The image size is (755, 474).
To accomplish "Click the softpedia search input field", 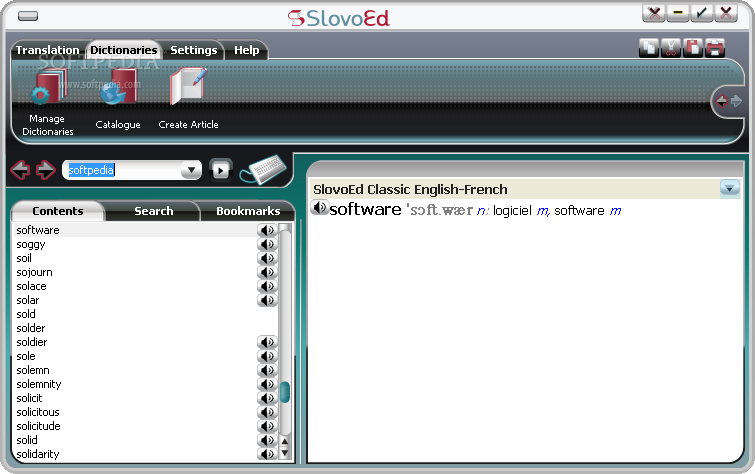I will [x=123, y=170].
